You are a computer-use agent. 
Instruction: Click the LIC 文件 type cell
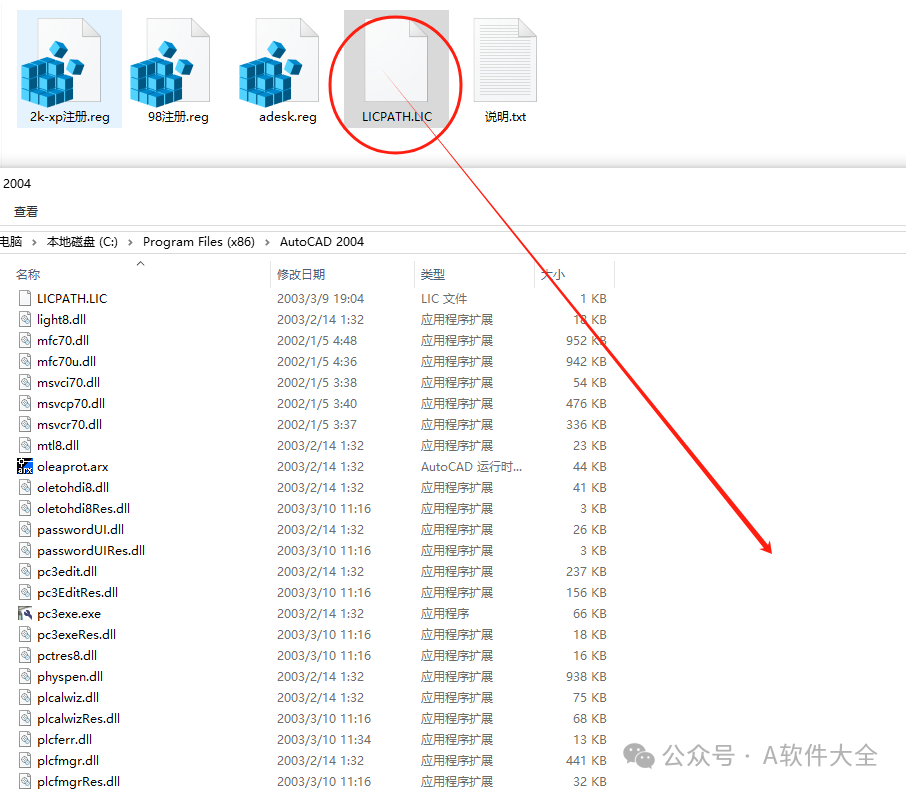coord(444,298)
